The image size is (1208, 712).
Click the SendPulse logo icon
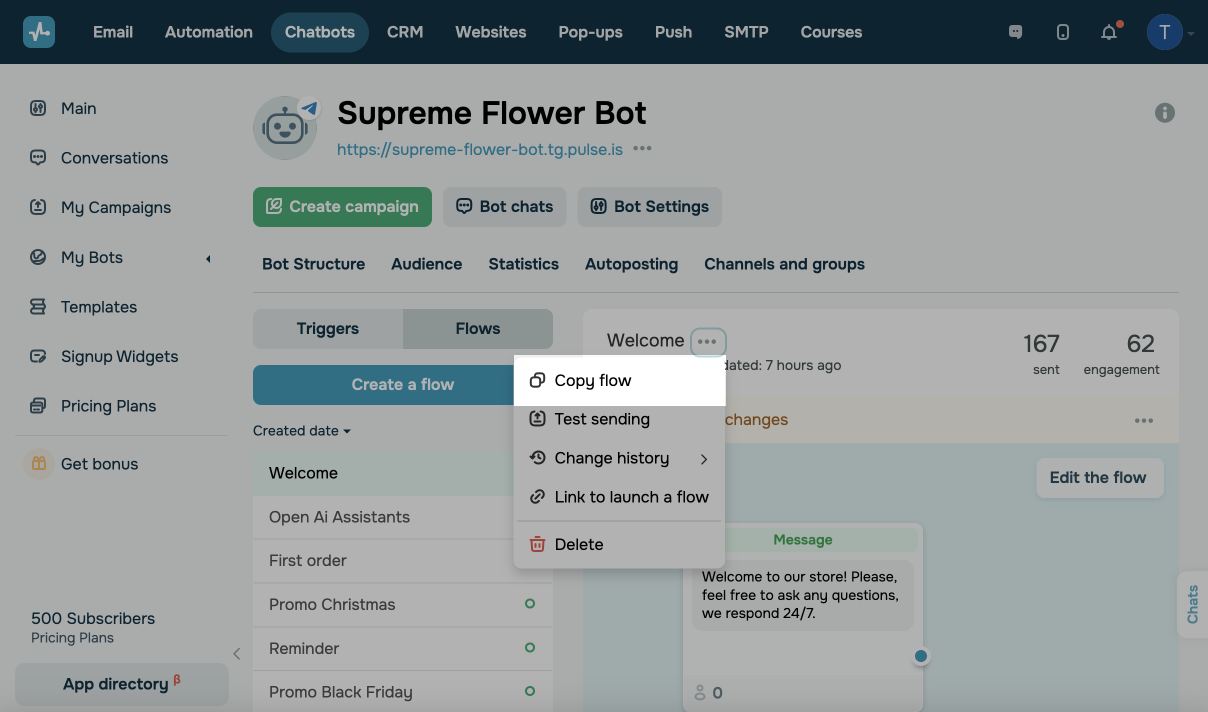pyautogui.click(x=39, y=32)
